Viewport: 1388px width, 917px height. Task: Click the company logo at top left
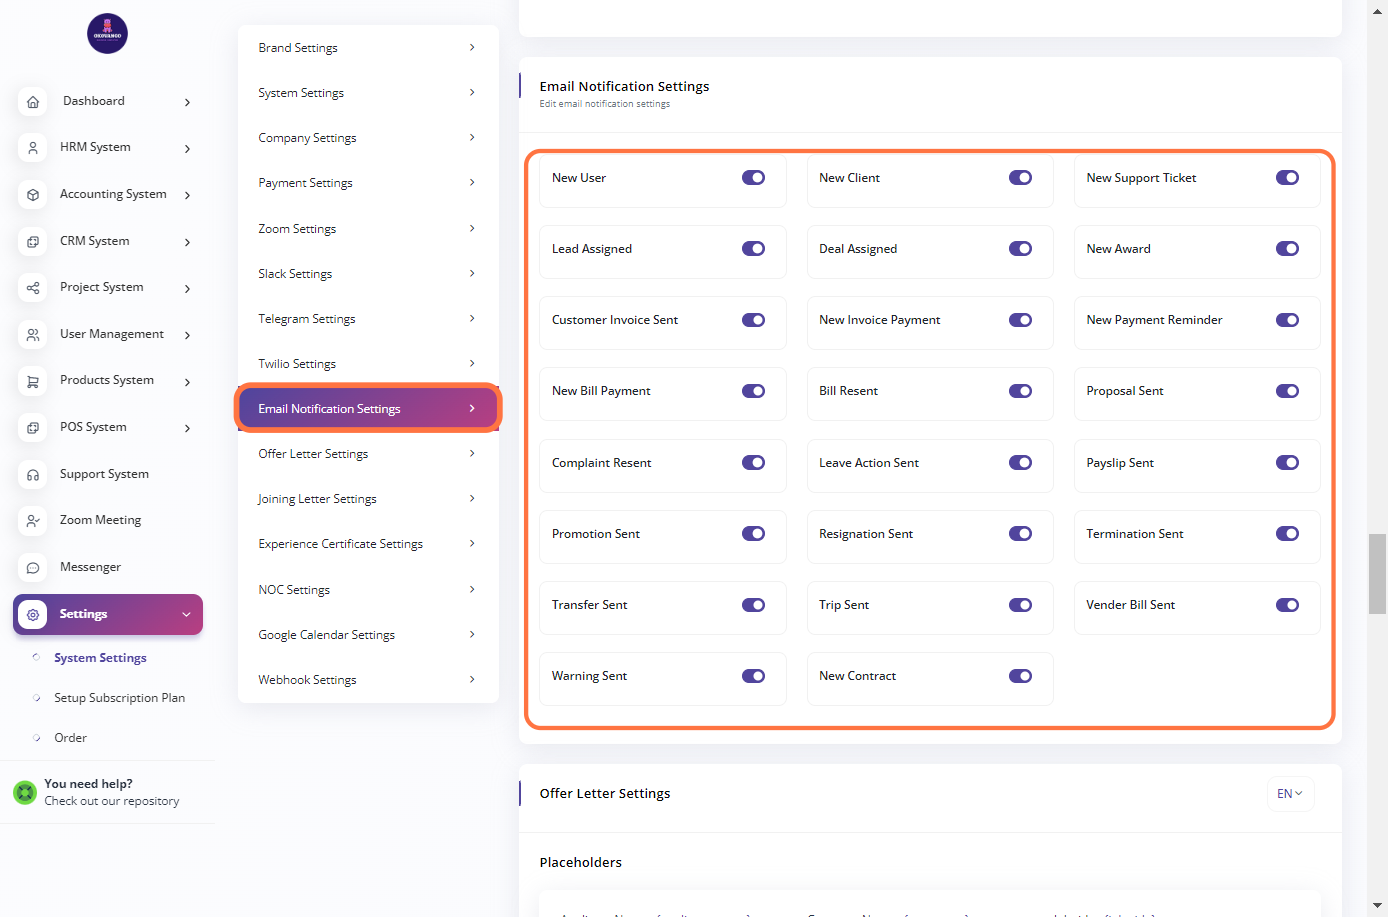coord(107,34)
